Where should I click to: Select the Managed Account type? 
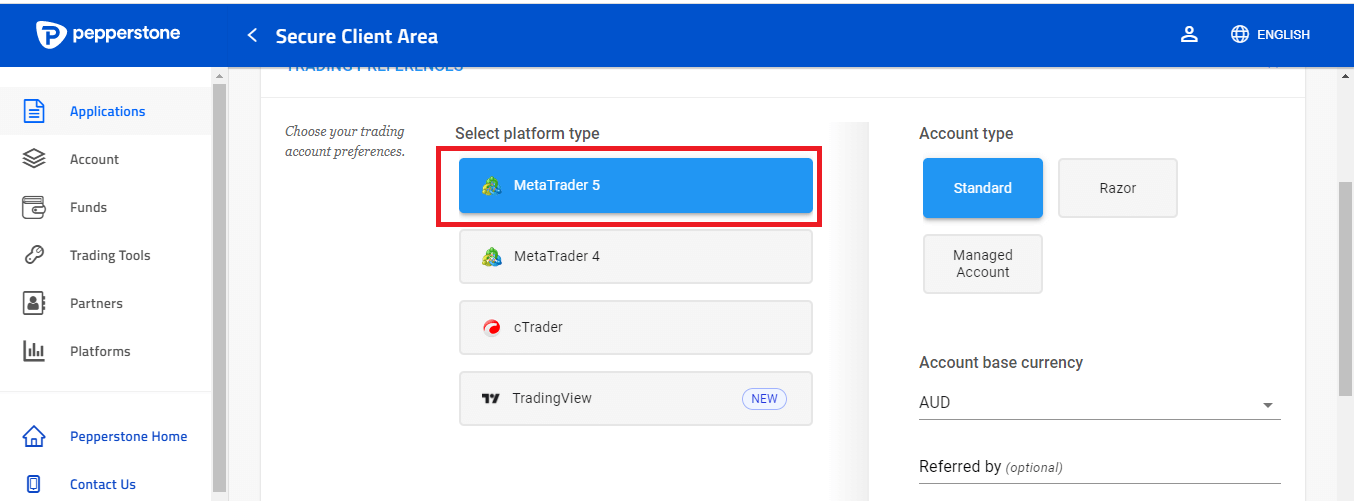(x=983, y=263)
